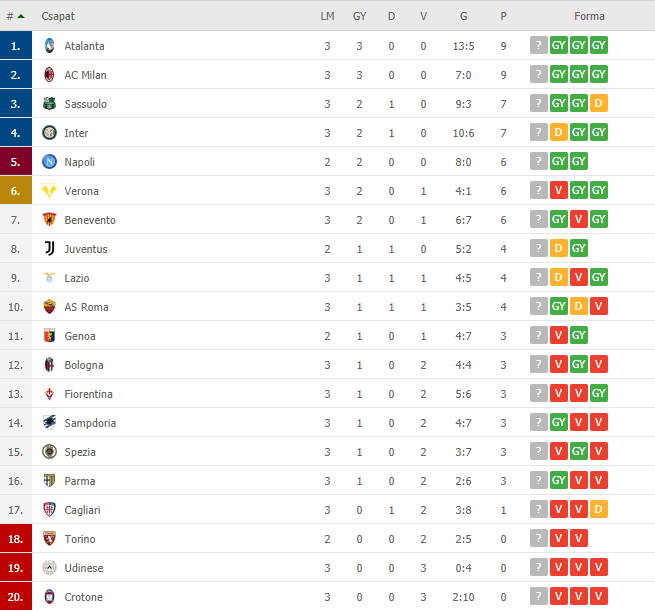Sort standings by the P points column
Image resolution: width=655 pixels, height=610 pixels.
coord(503,16)
